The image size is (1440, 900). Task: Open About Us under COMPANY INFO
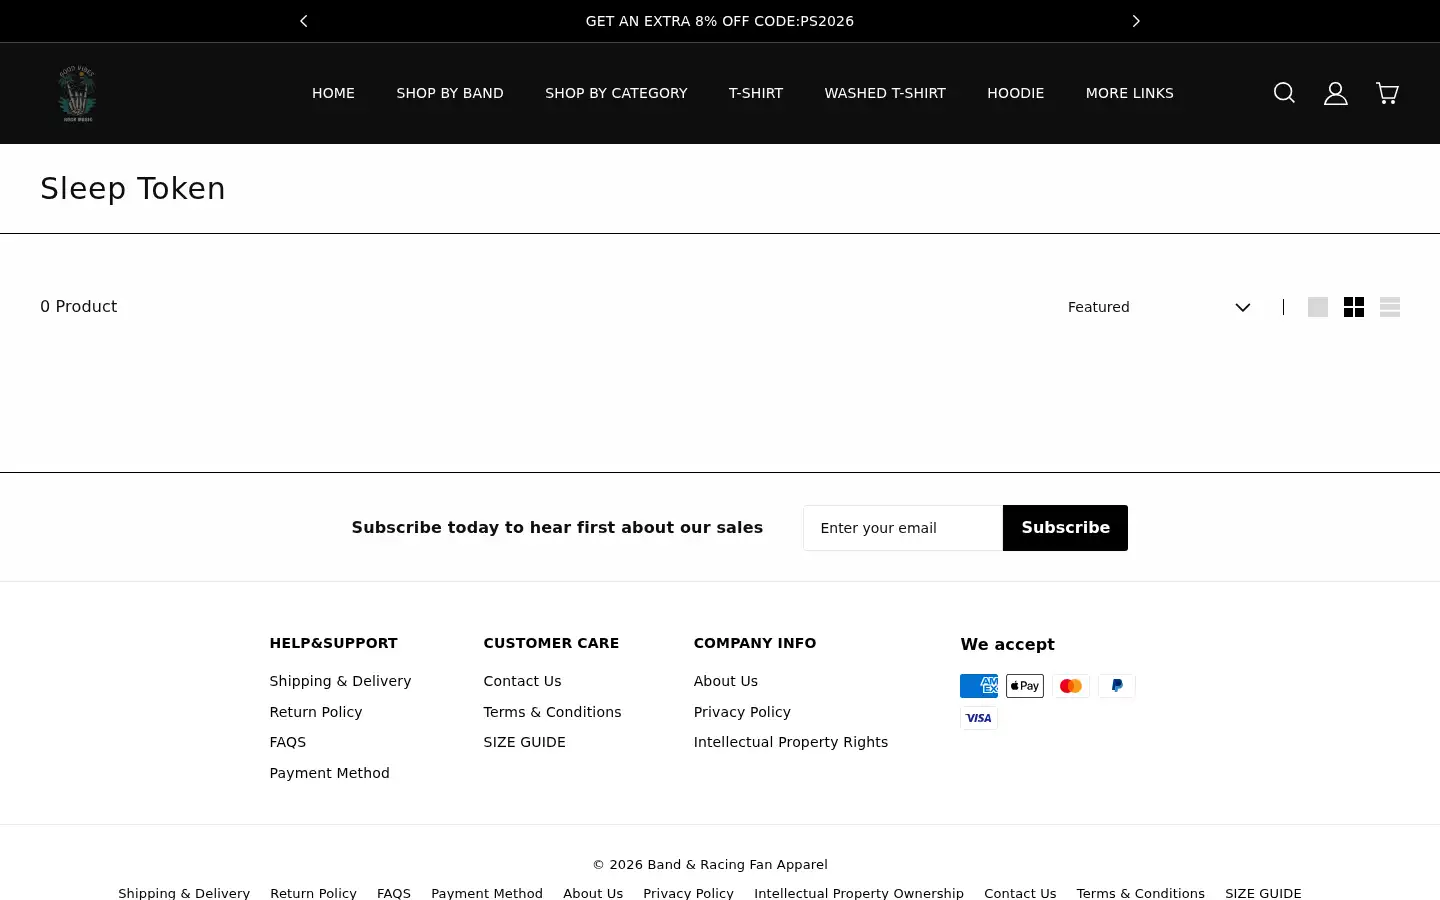coord(726,681)
